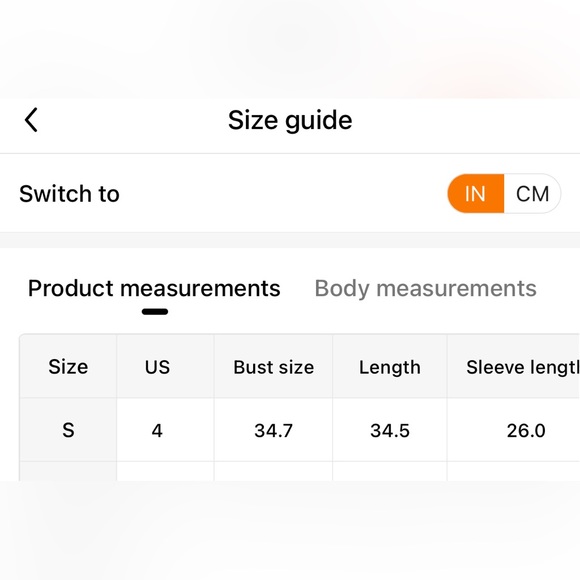This screenshot has height=580, width=580.
Task: Click the black underline indicator under Product measurements
Action: (155, 312)
